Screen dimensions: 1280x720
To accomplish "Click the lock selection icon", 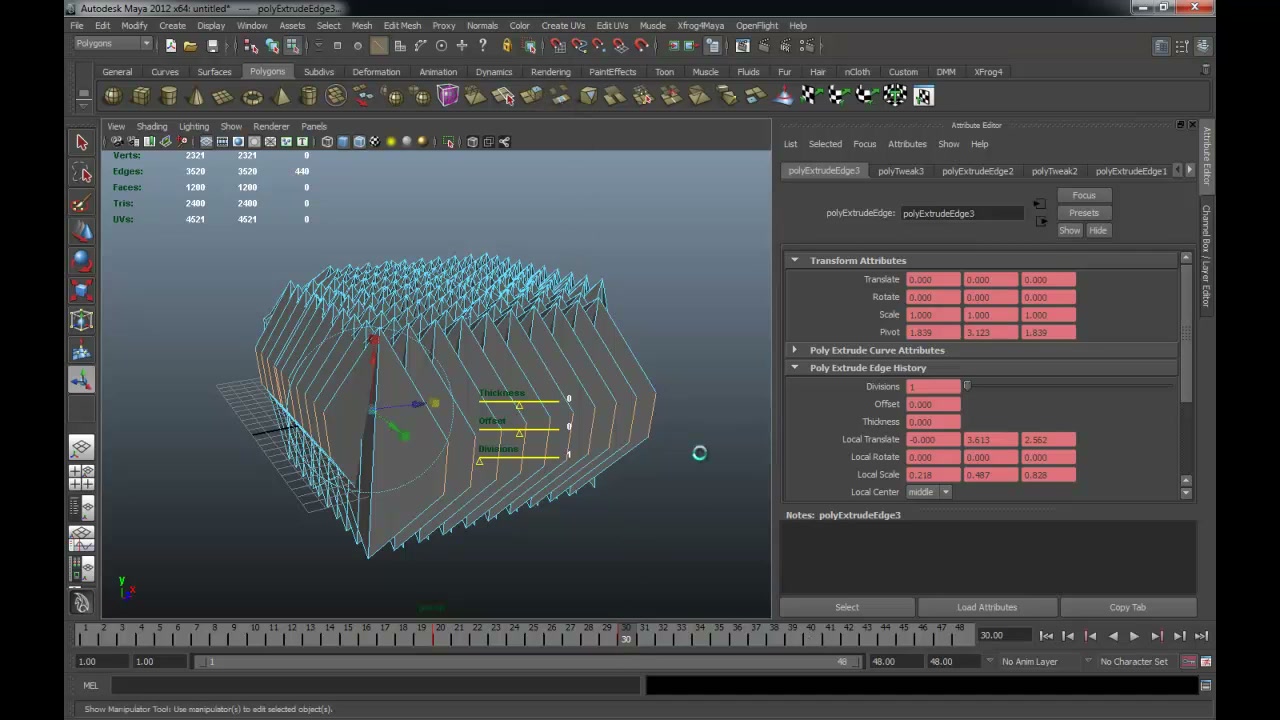I will [506, 46].
